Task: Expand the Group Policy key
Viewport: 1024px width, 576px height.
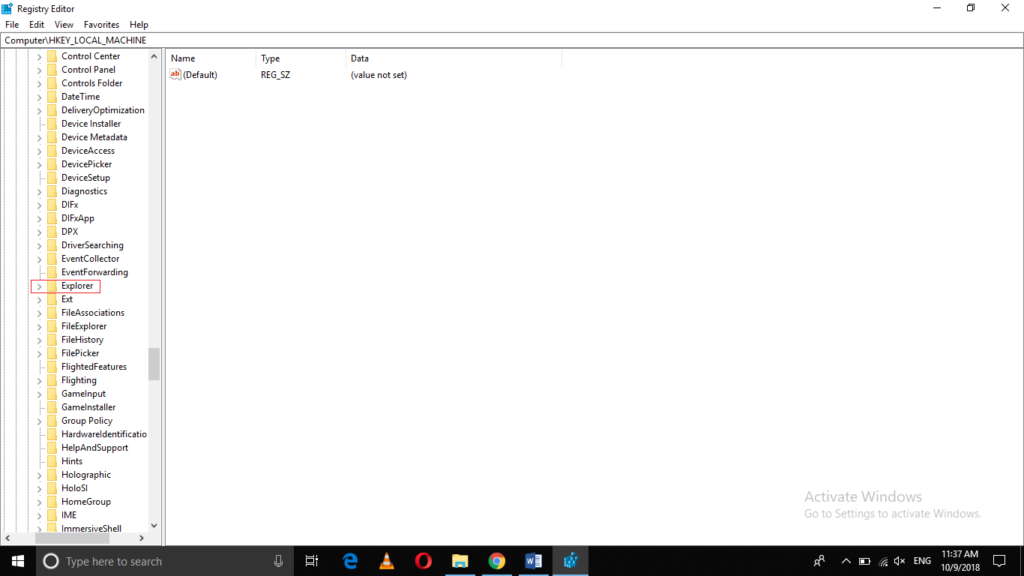Action: 39,421
